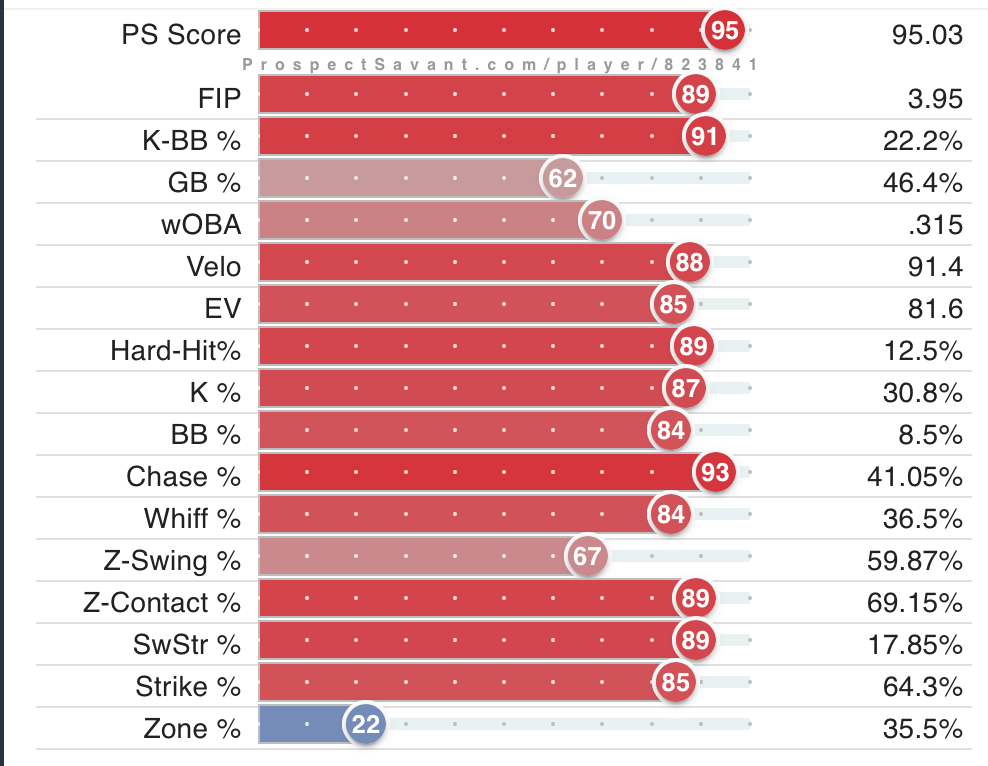988x766 pixels.
Task: Click the Z-Swing % 67 percentile bubble
Action: tap(587, 556)
